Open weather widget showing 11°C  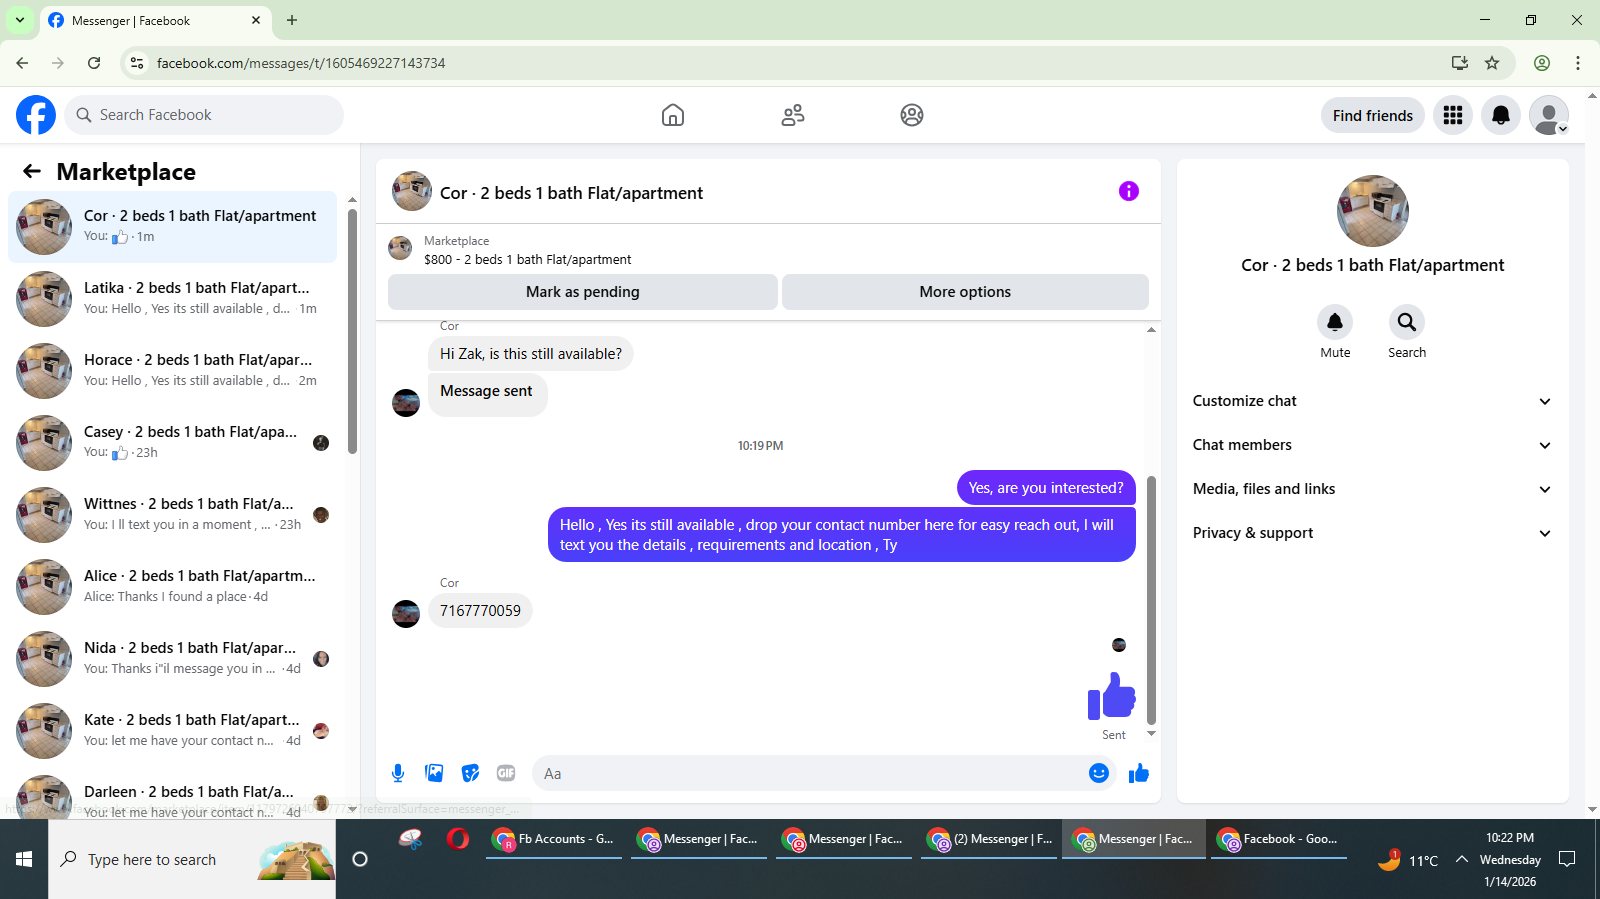(1408, 859)
